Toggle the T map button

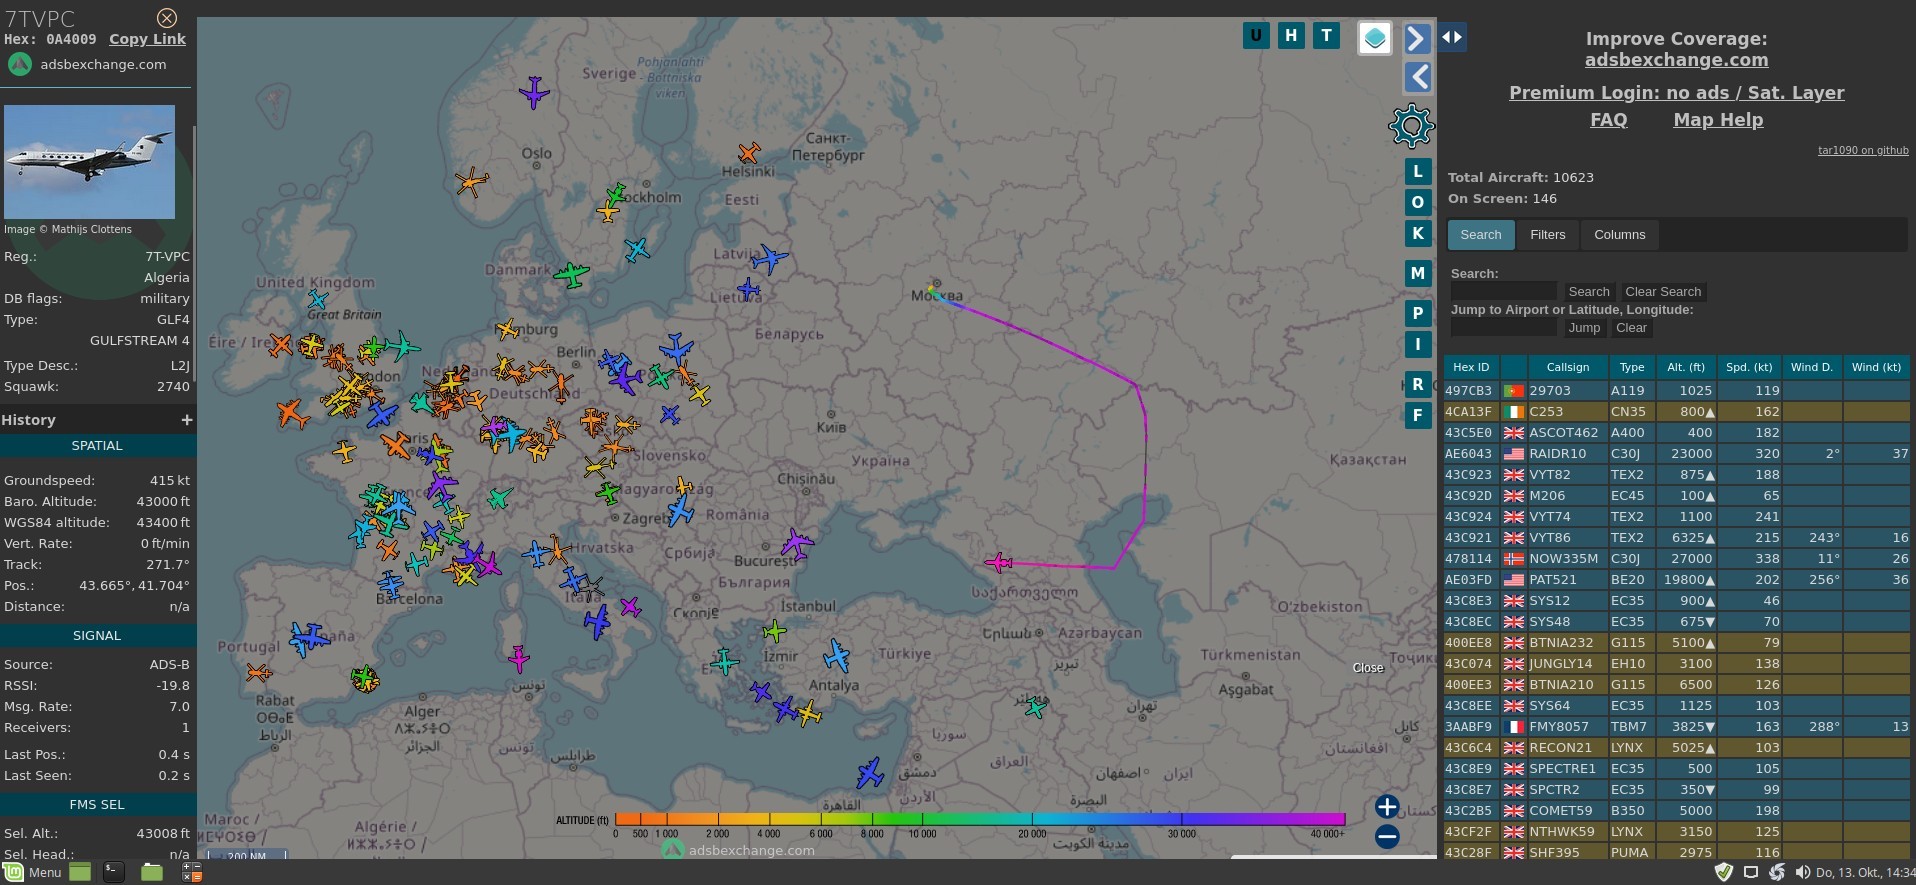(1326, 36)
